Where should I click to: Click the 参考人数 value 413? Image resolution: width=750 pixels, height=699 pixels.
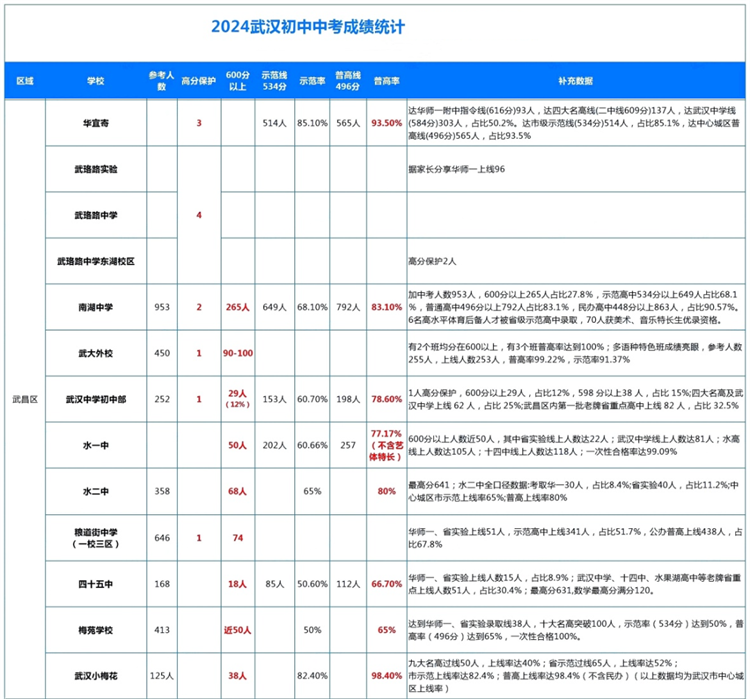pos(162,630)
